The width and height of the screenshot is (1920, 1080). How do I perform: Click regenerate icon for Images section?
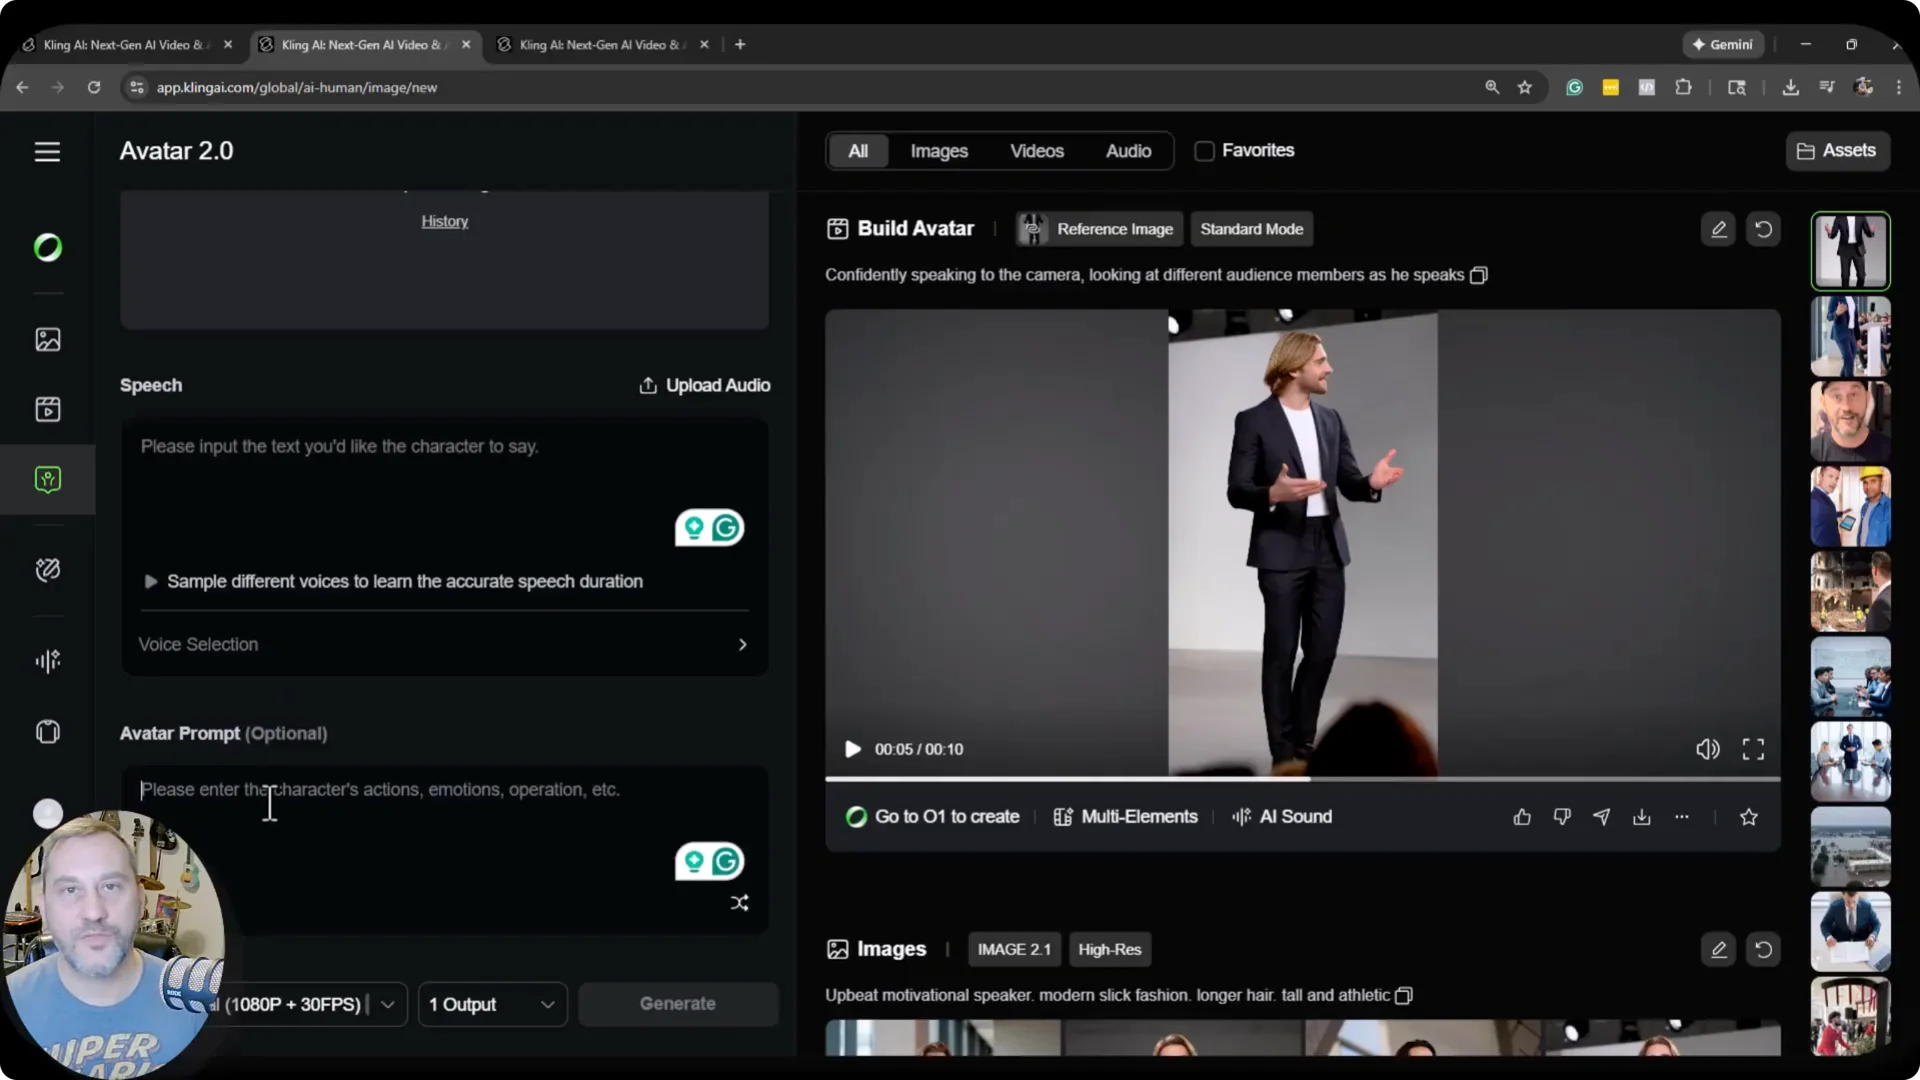pos(1763,949)
